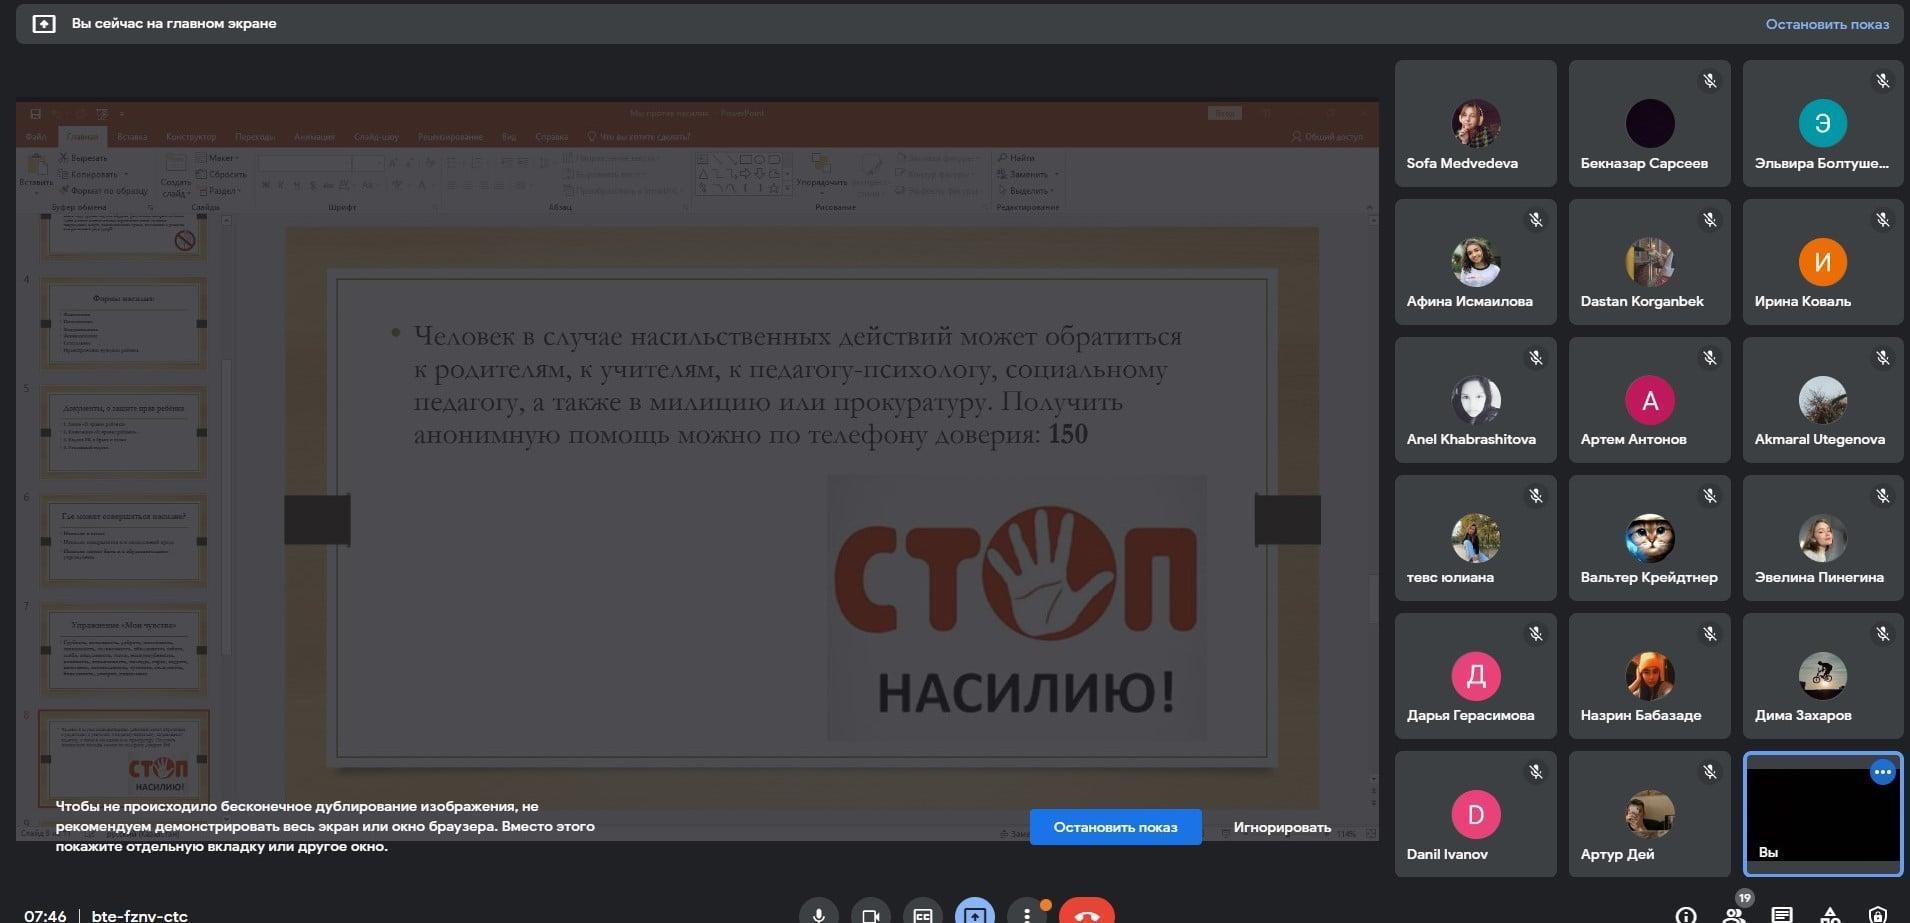Expand the Макет layout dropdown
This screenshot has width=1910, height=923.
tap(221, 158)
